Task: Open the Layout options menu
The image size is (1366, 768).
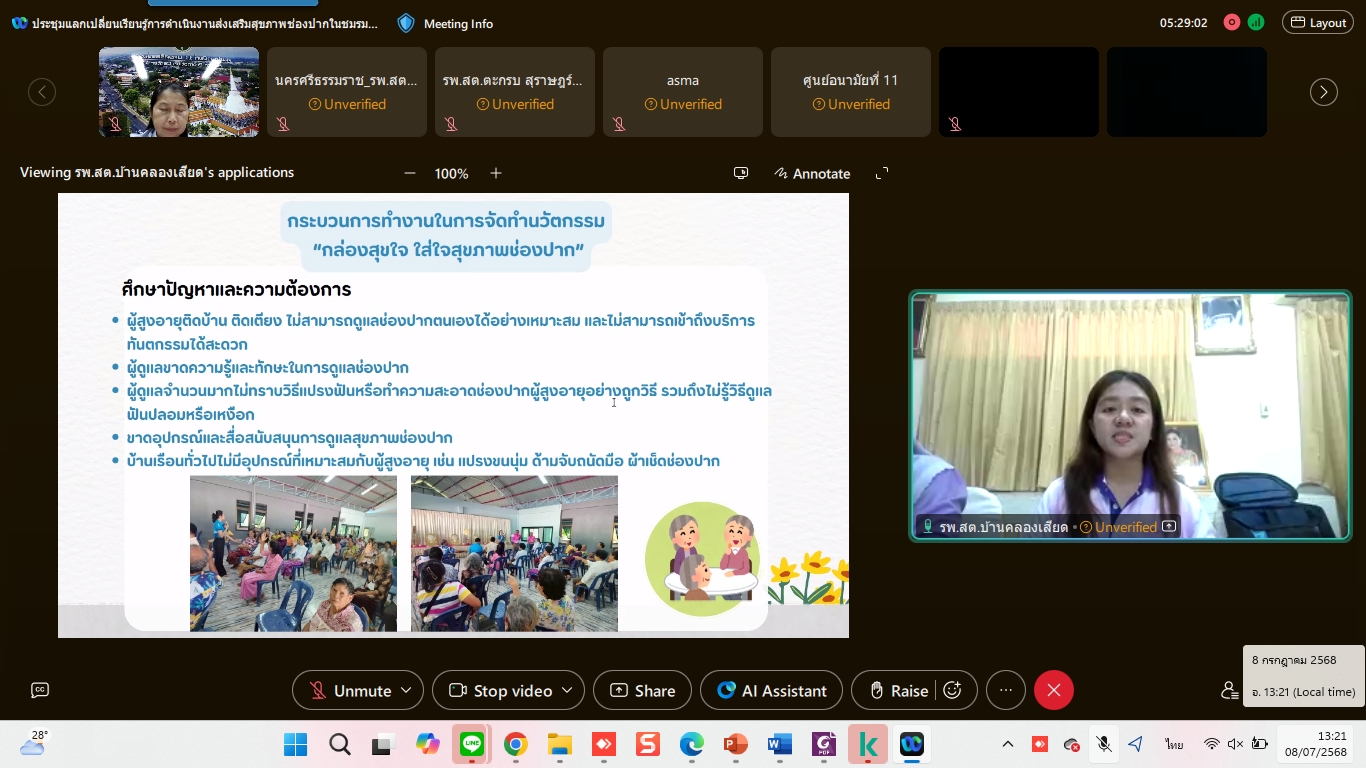Action: [1318, 23]
